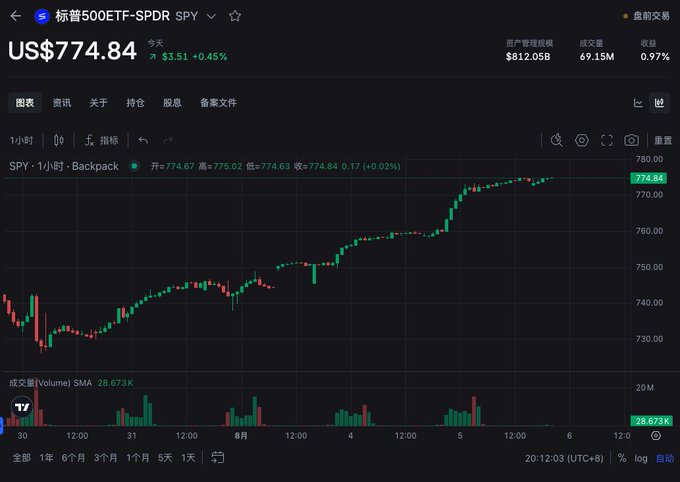Viewport: 680px width, 482px height.
Task: Click the $812.05B assets value
Action: click(528, 56)
